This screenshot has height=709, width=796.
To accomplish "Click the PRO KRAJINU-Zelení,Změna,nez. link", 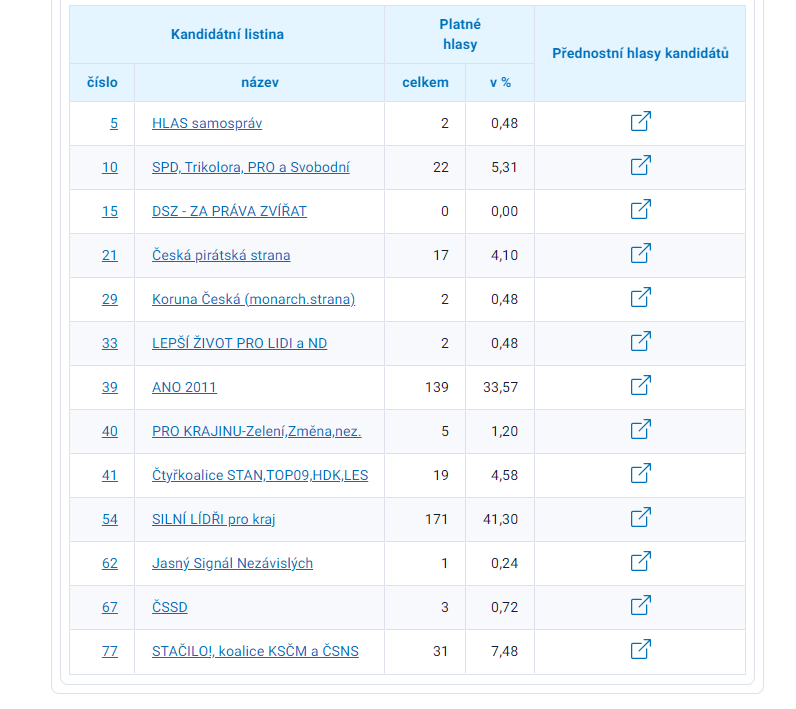I will [256, 431].
